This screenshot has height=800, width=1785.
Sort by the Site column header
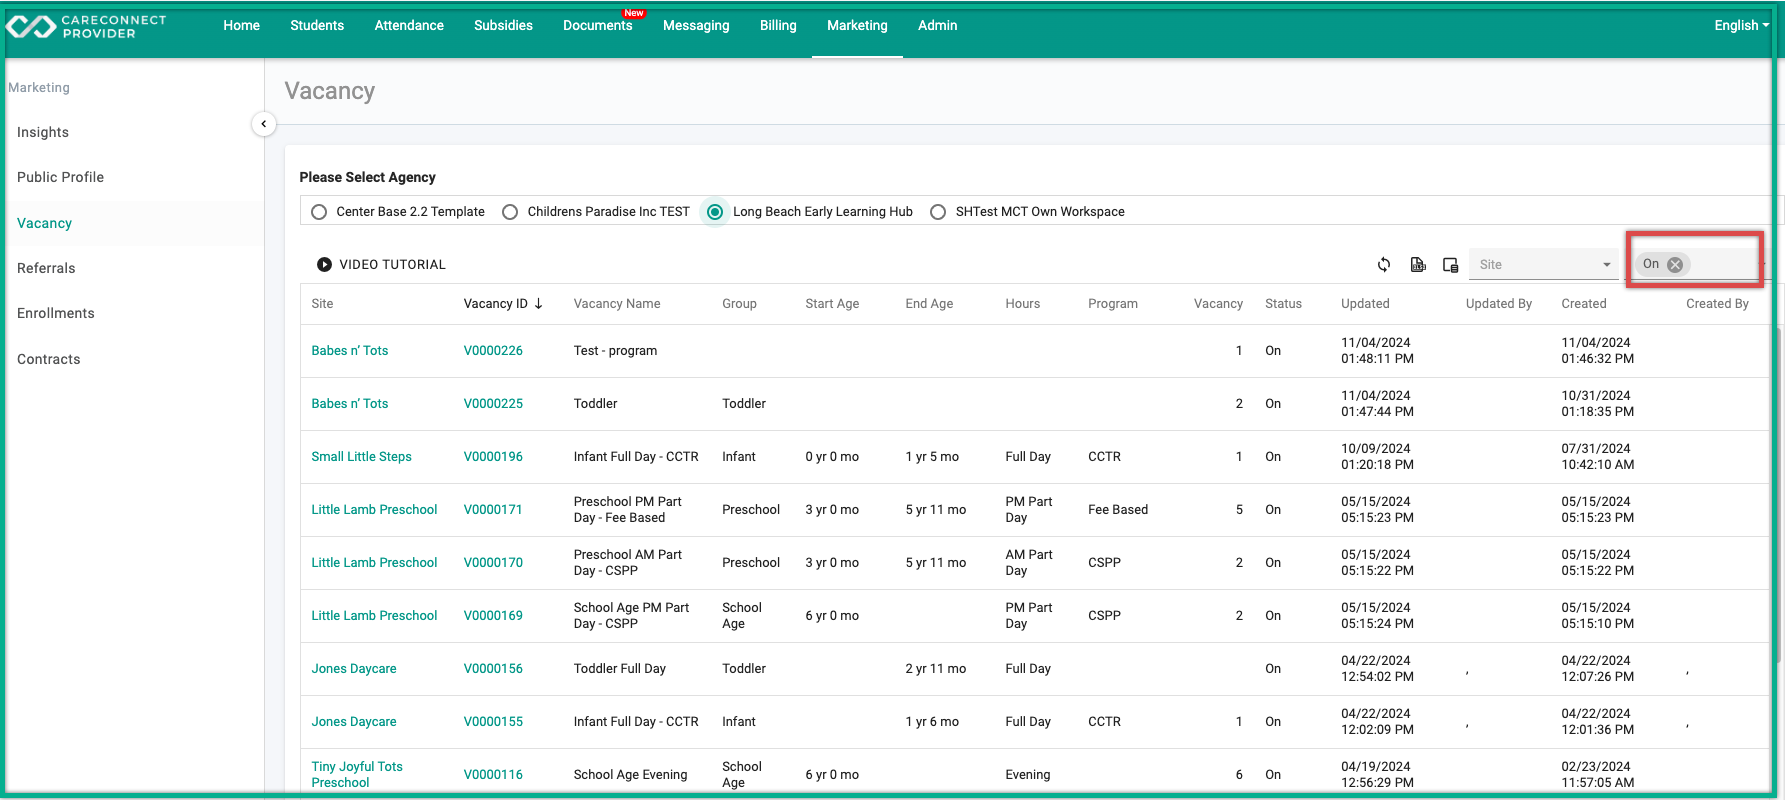click(322, 304)
